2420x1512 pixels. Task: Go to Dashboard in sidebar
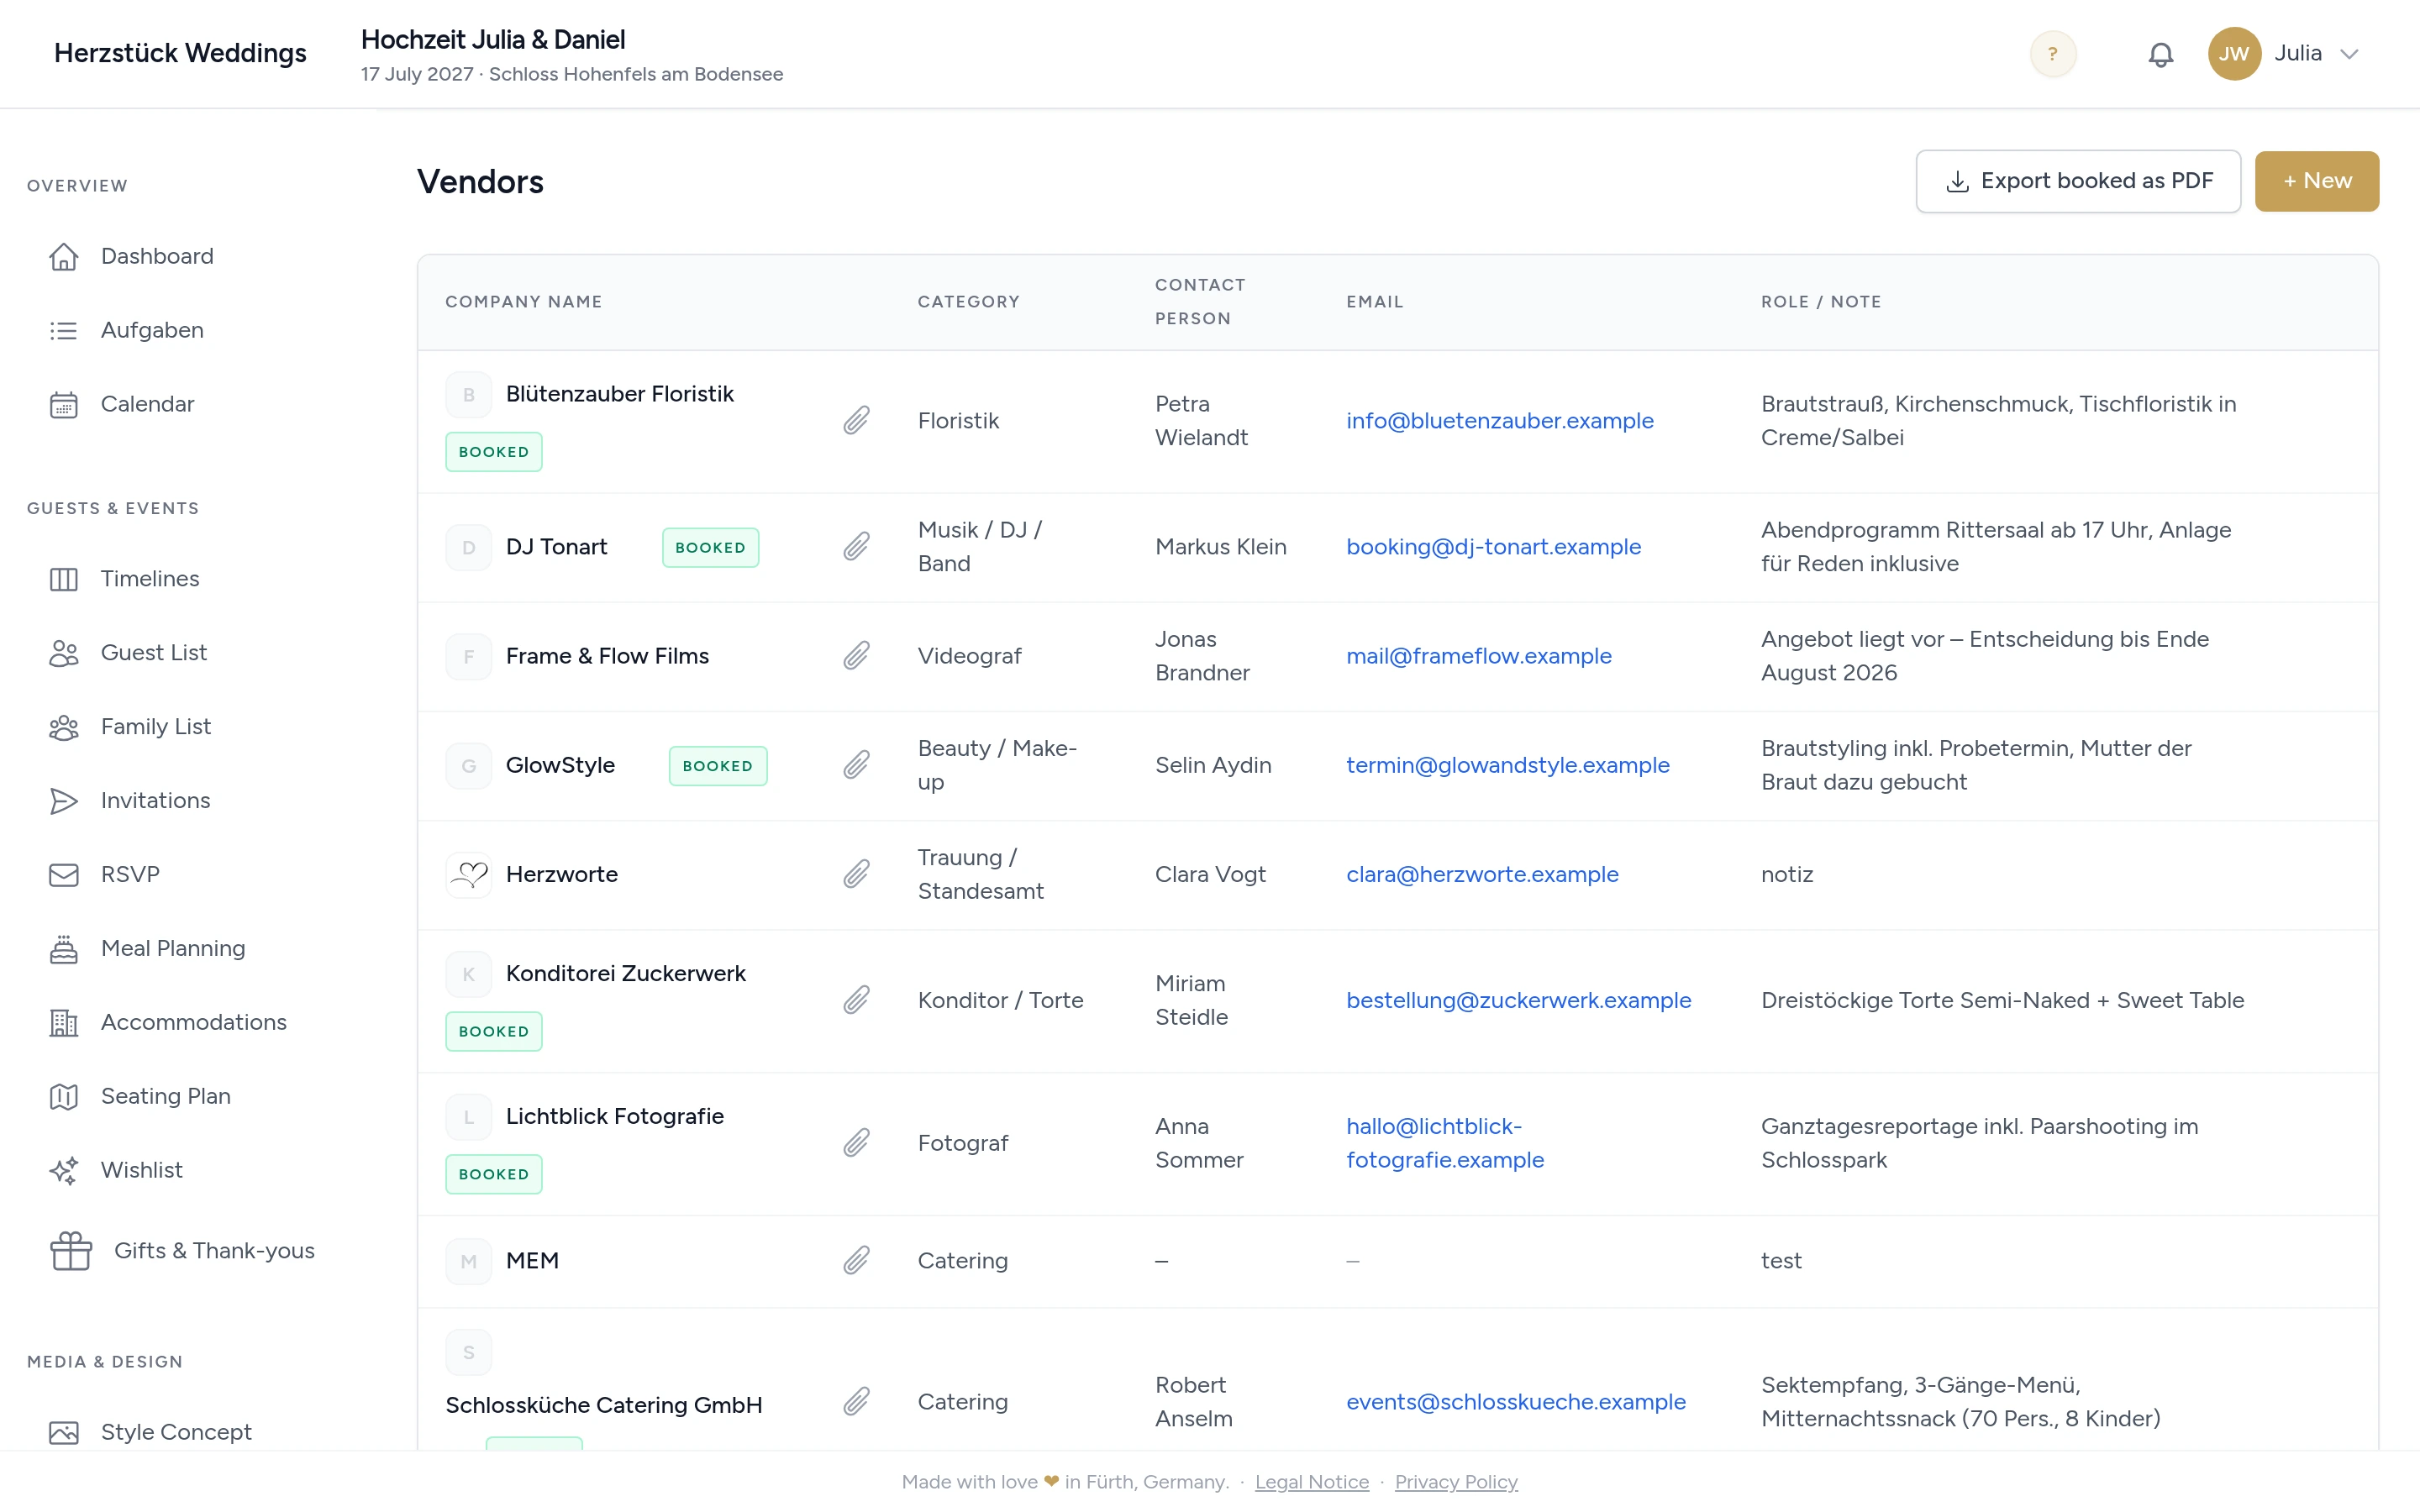157,256
